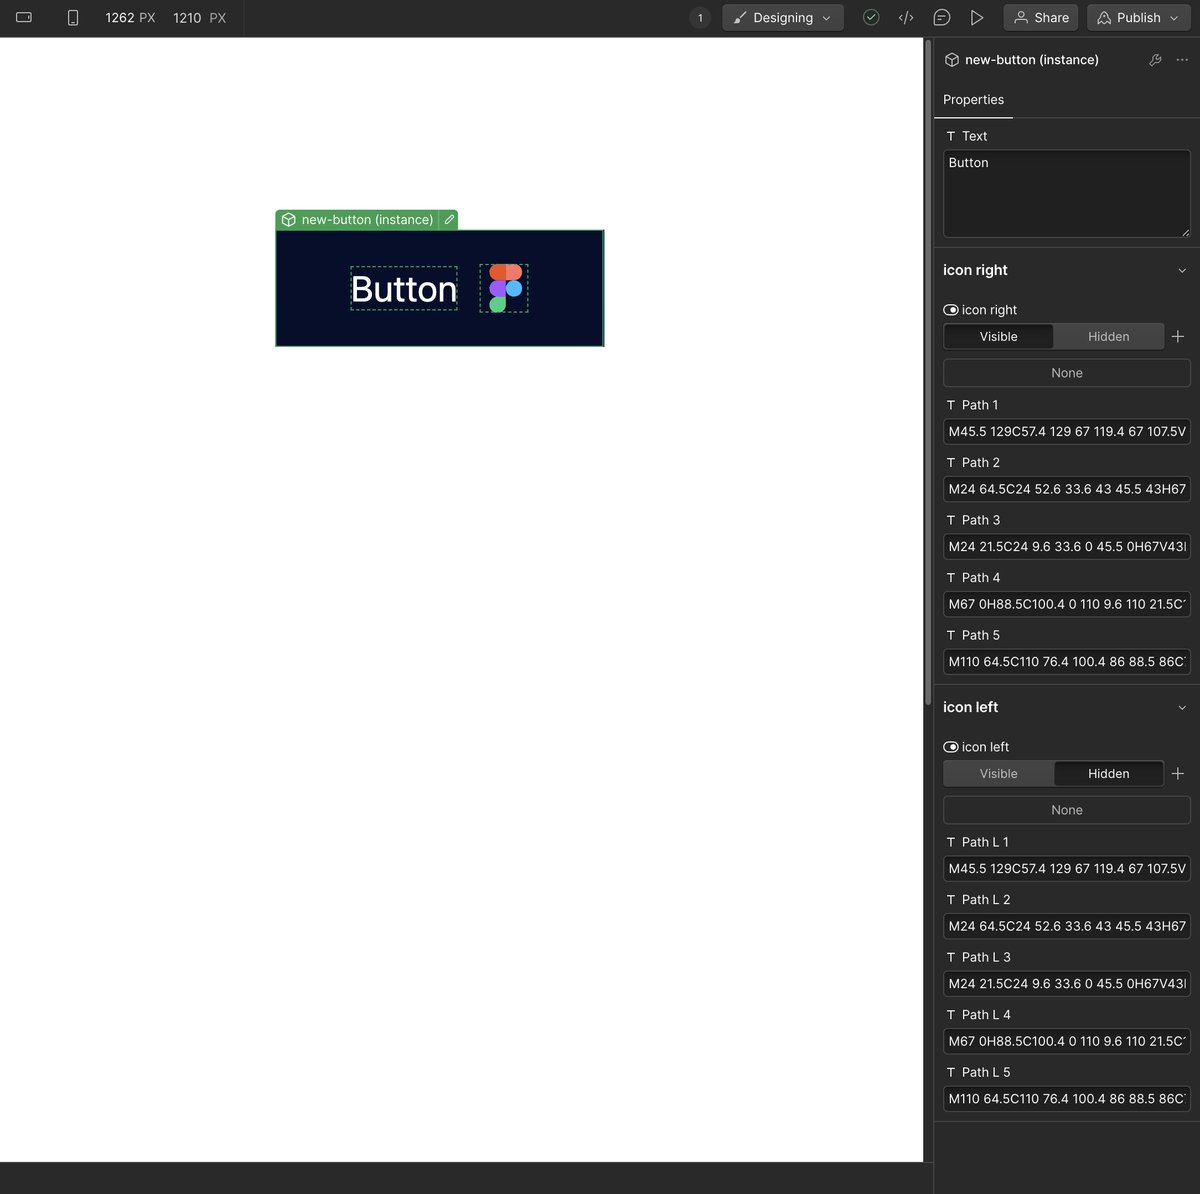Screen dimensions: 1200x1194
Task: Open the three-dot menu in the panel header
Action: [x=1182, y=60]
